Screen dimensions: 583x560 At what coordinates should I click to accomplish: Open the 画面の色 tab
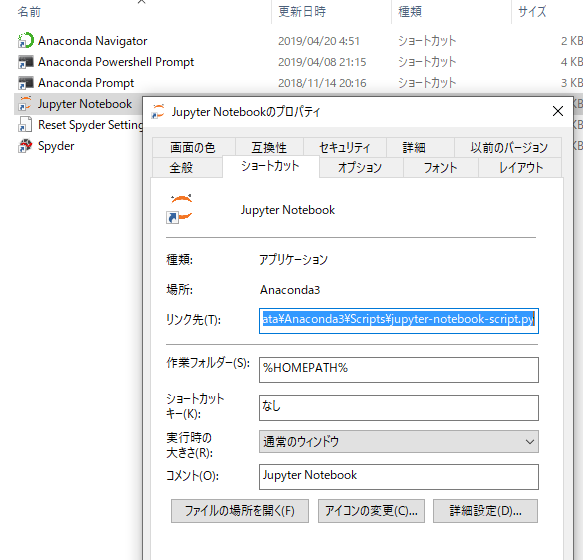193,148
